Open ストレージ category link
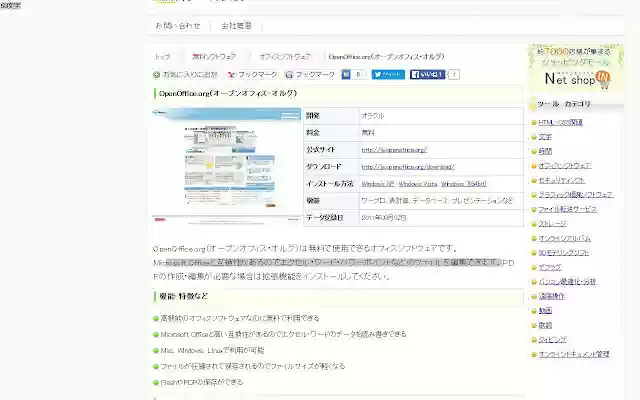Screen dimensions: 640x400 click(x=552, y=224)
